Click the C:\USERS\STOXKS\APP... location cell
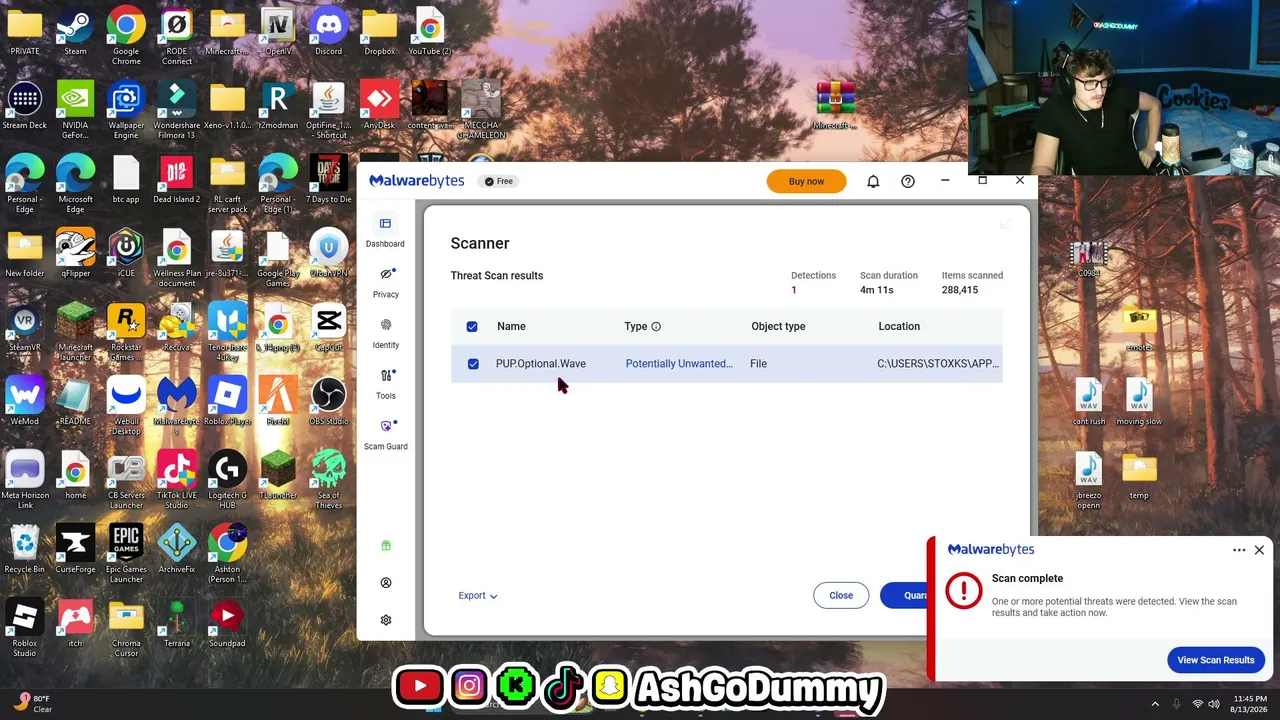Image resolution: width=1280 pixels, height=720 pixels. pos(938,364)
